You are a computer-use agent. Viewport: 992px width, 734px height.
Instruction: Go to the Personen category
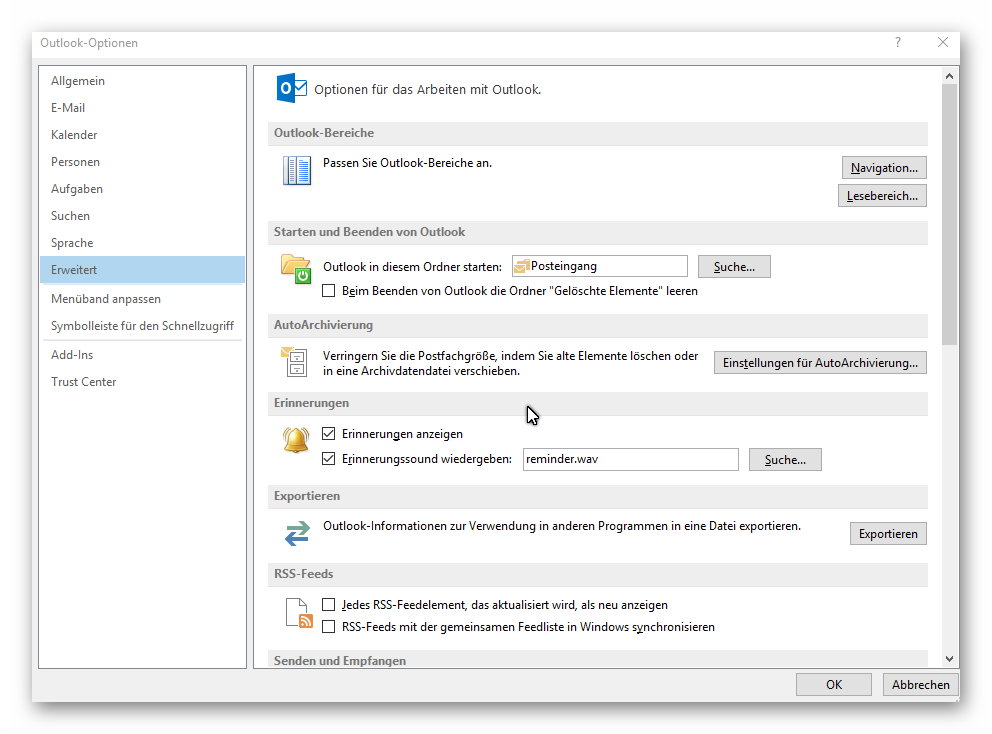(142, 162)
